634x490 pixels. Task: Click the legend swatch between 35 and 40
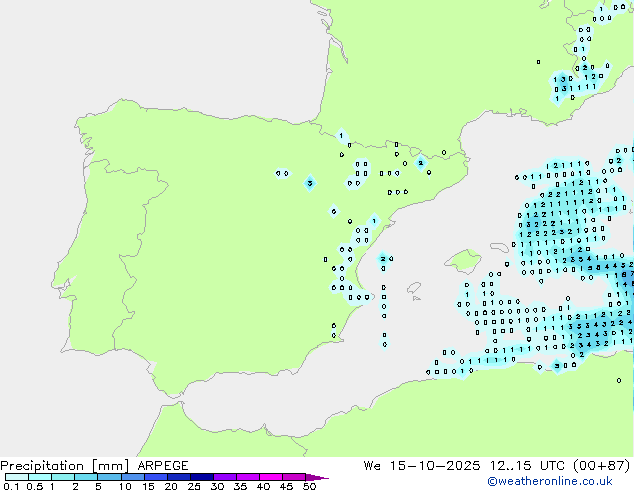[x=249, y=477]
